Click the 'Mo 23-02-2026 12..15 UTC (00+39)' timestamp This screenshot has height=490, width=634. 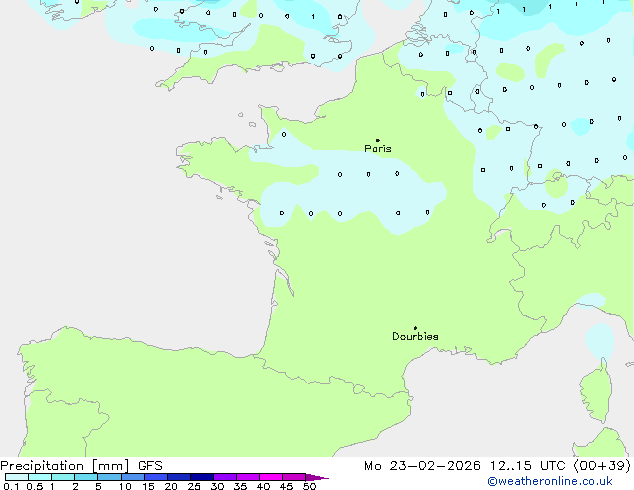[497, 466]
